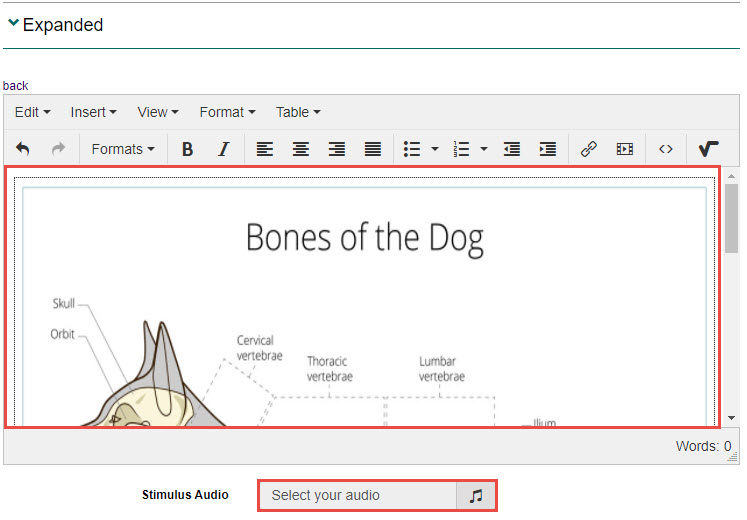
Task: Open the math equation editor
Action: click(x=708, y=149)
